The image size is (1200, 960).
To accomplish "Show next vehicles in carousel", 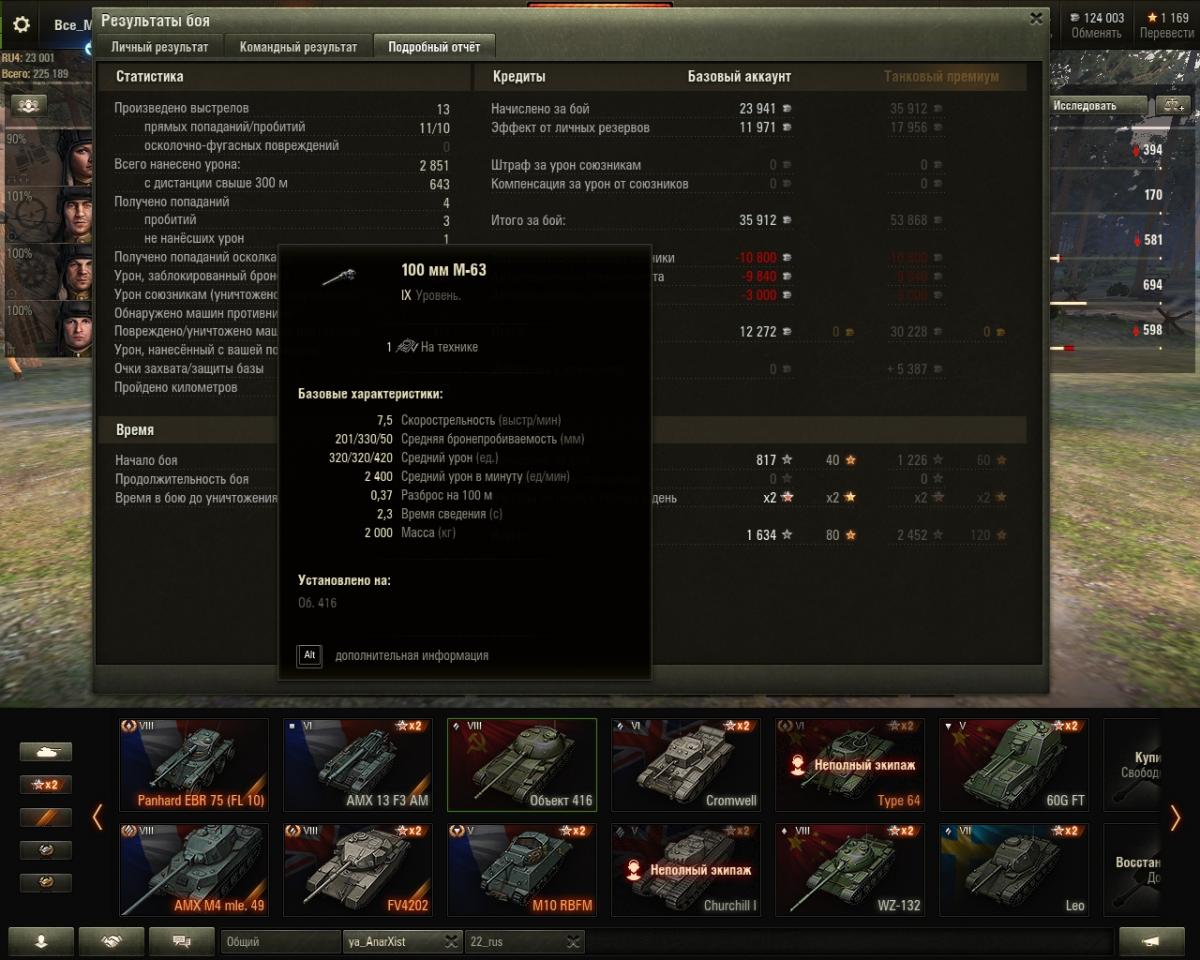I will point(1175,817).
